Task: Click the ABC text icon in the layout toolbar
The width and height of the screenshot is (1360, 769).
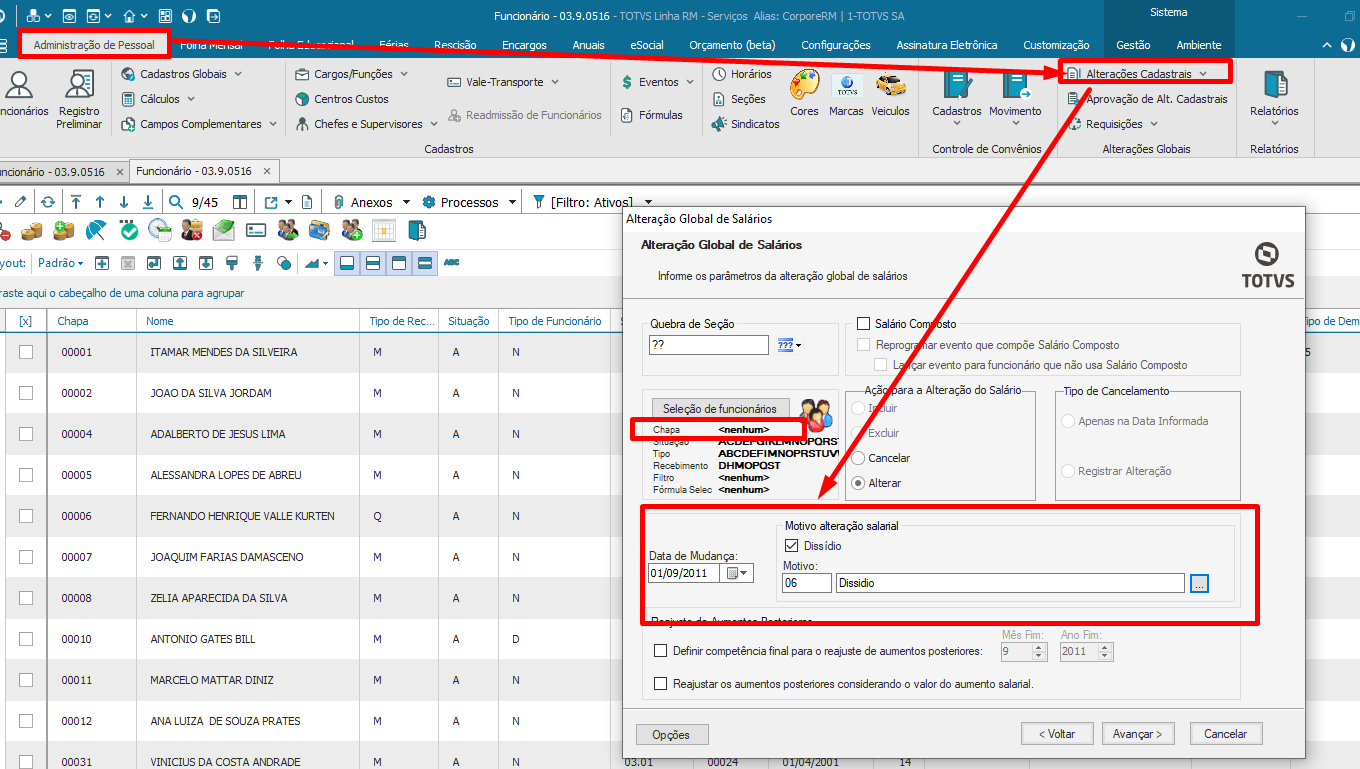Action: click(x=451, y=263)
